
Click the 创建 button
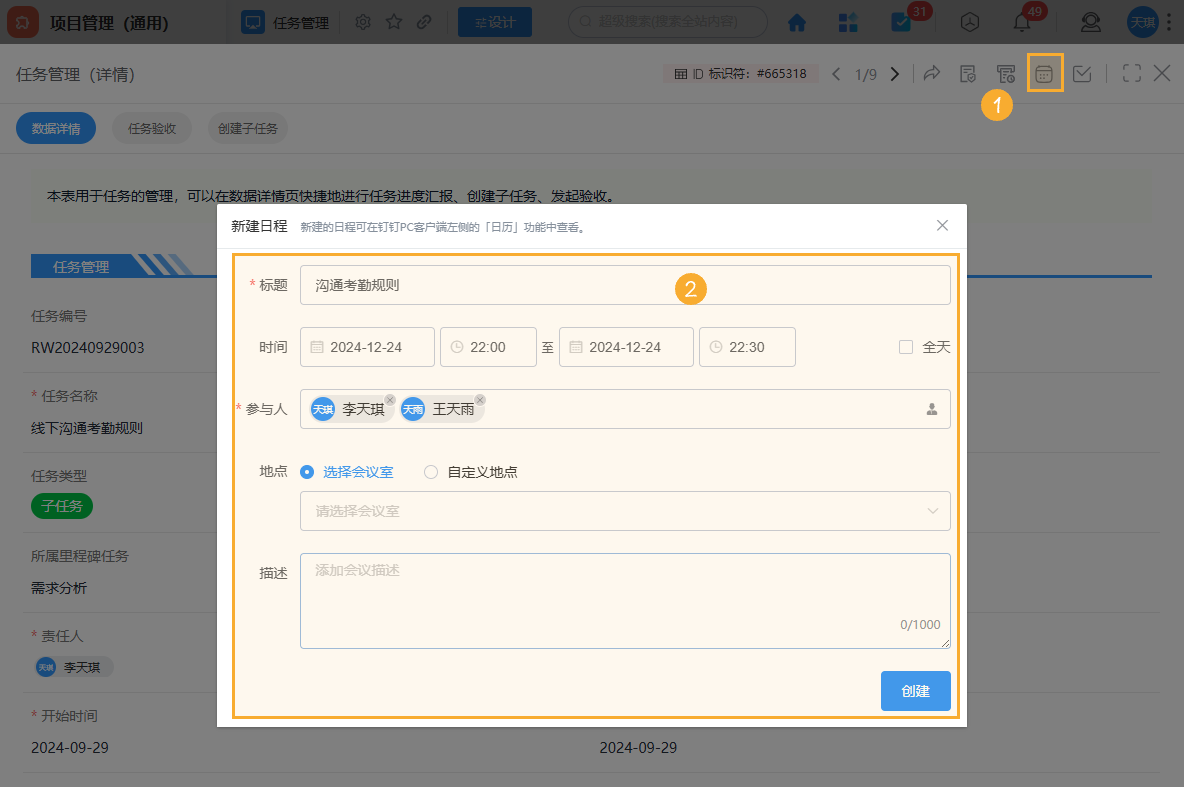[915, 691]
